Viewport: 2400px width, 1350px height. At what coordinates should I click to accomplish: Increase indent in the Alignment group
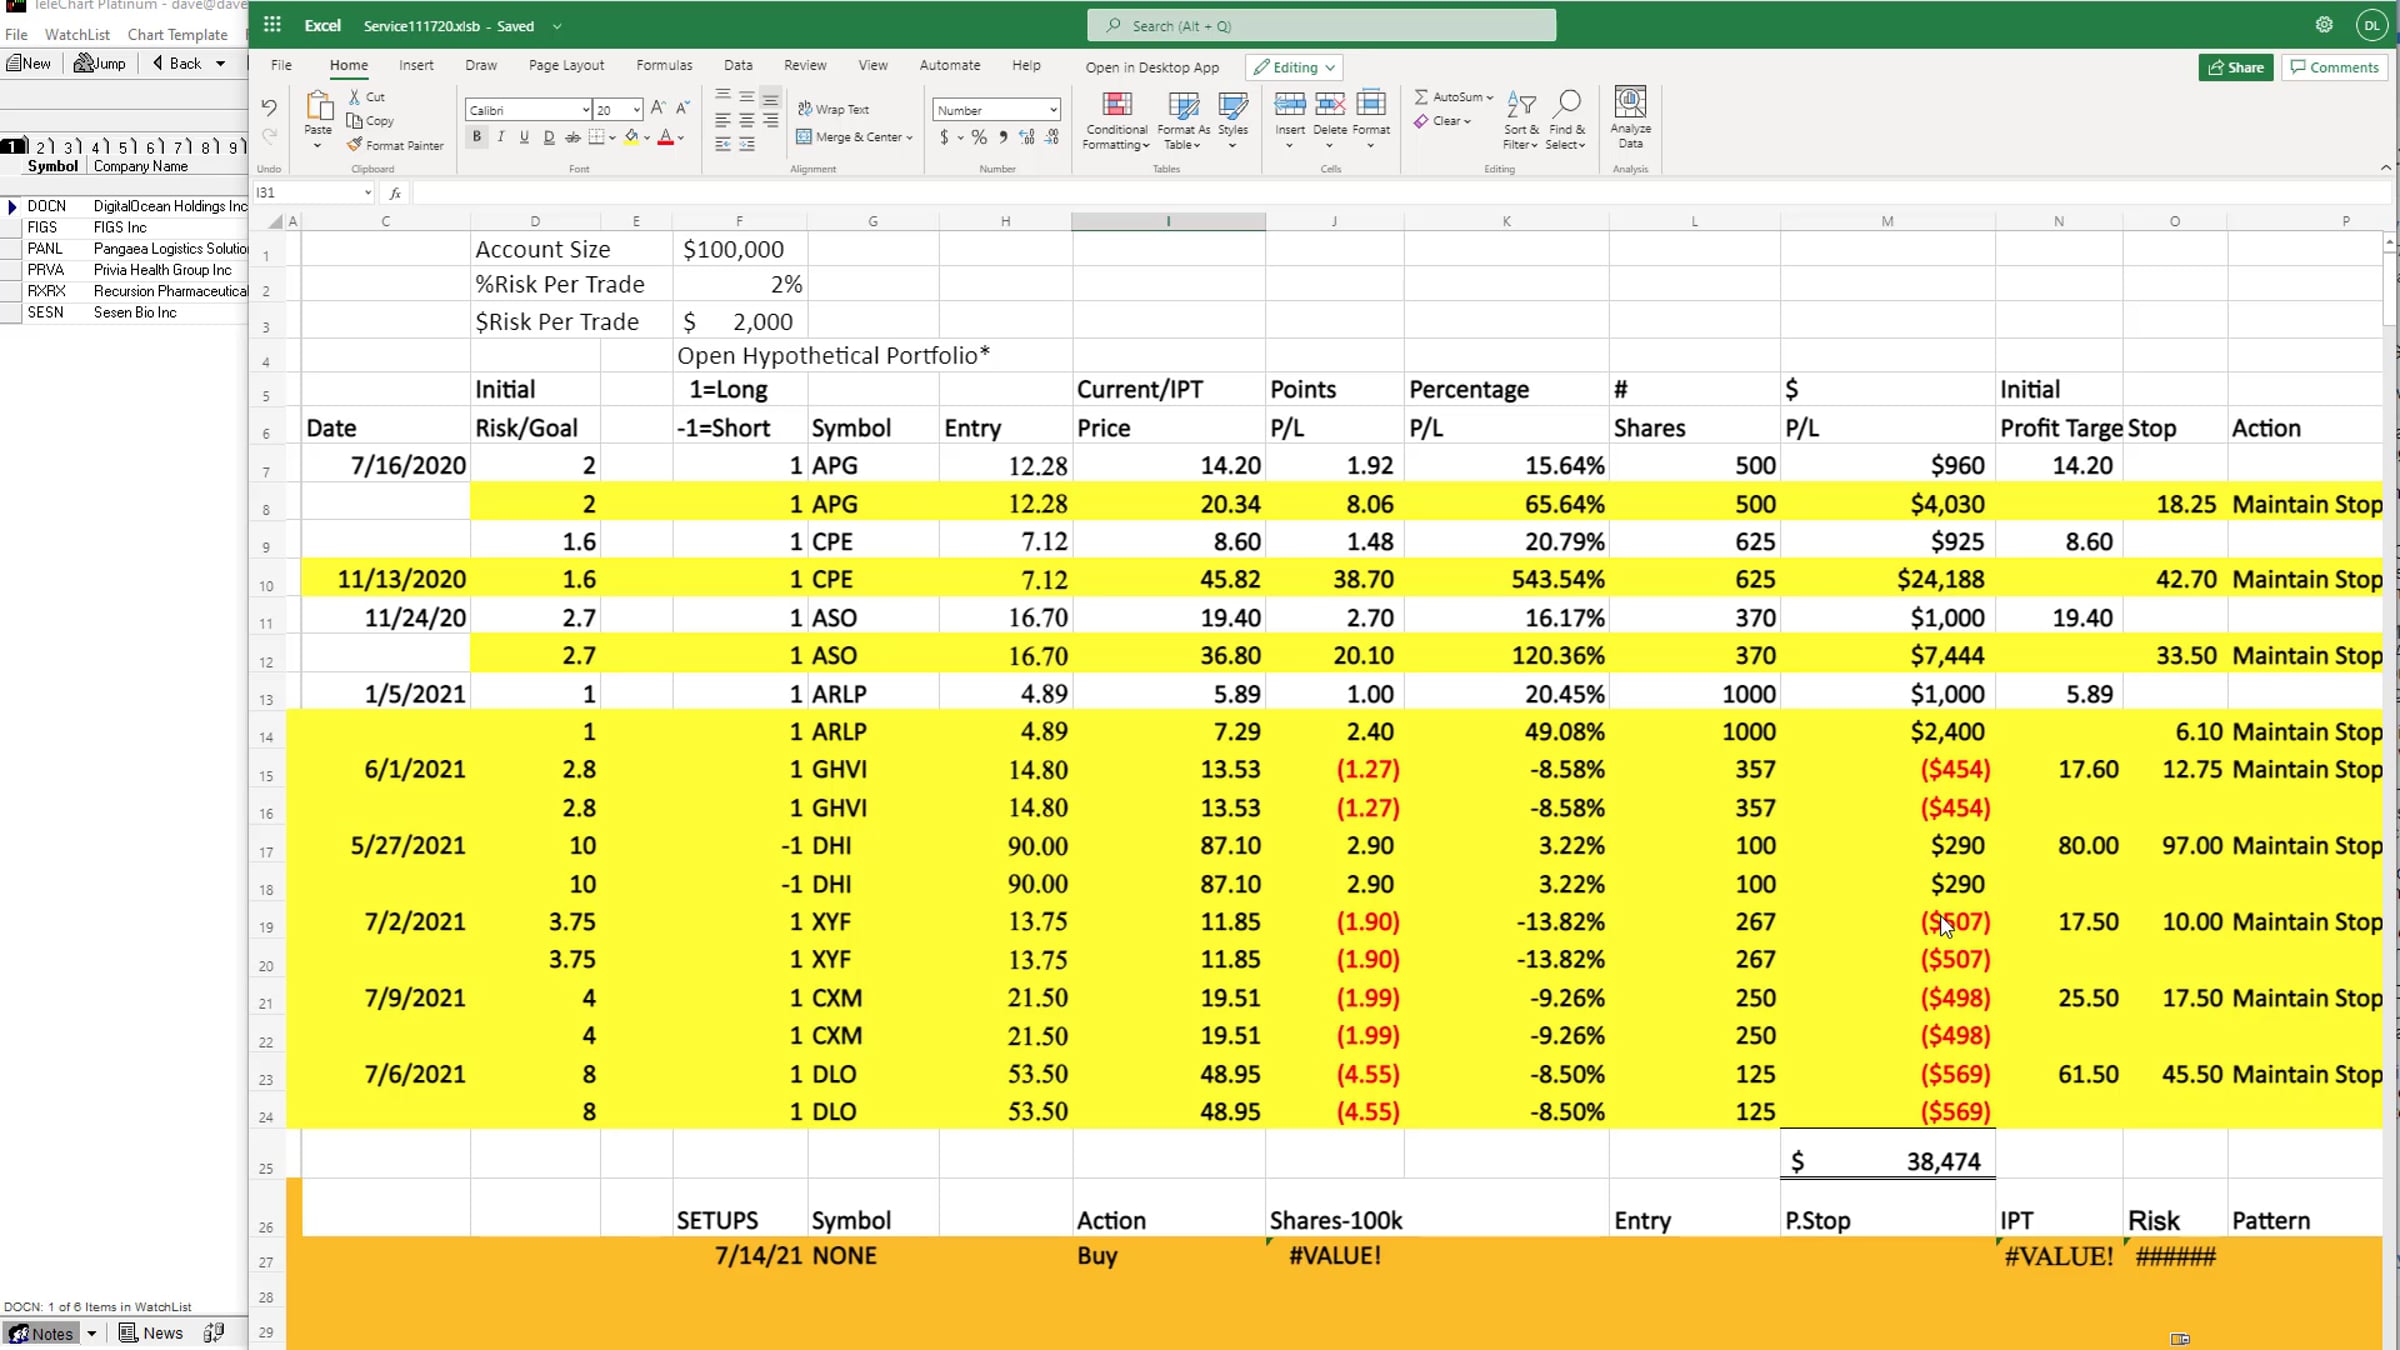point(747,145)
